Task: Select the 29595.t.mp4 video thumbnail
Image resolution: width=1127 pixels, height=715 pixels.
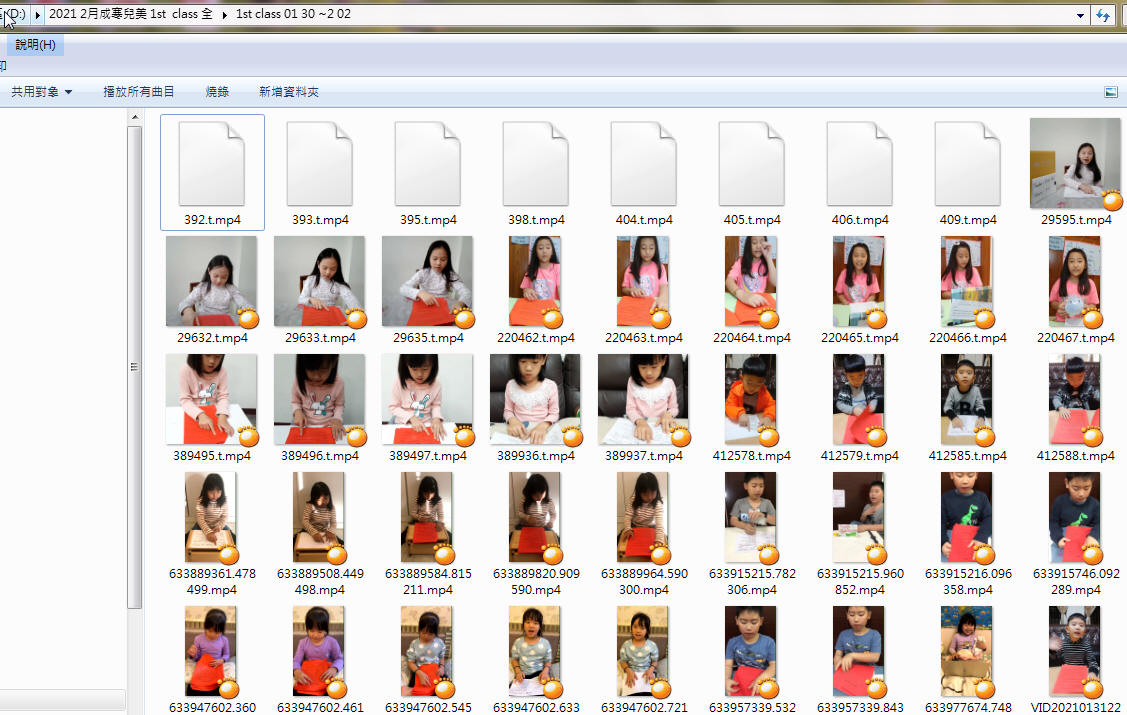Action: click(x=1075, y=163)
